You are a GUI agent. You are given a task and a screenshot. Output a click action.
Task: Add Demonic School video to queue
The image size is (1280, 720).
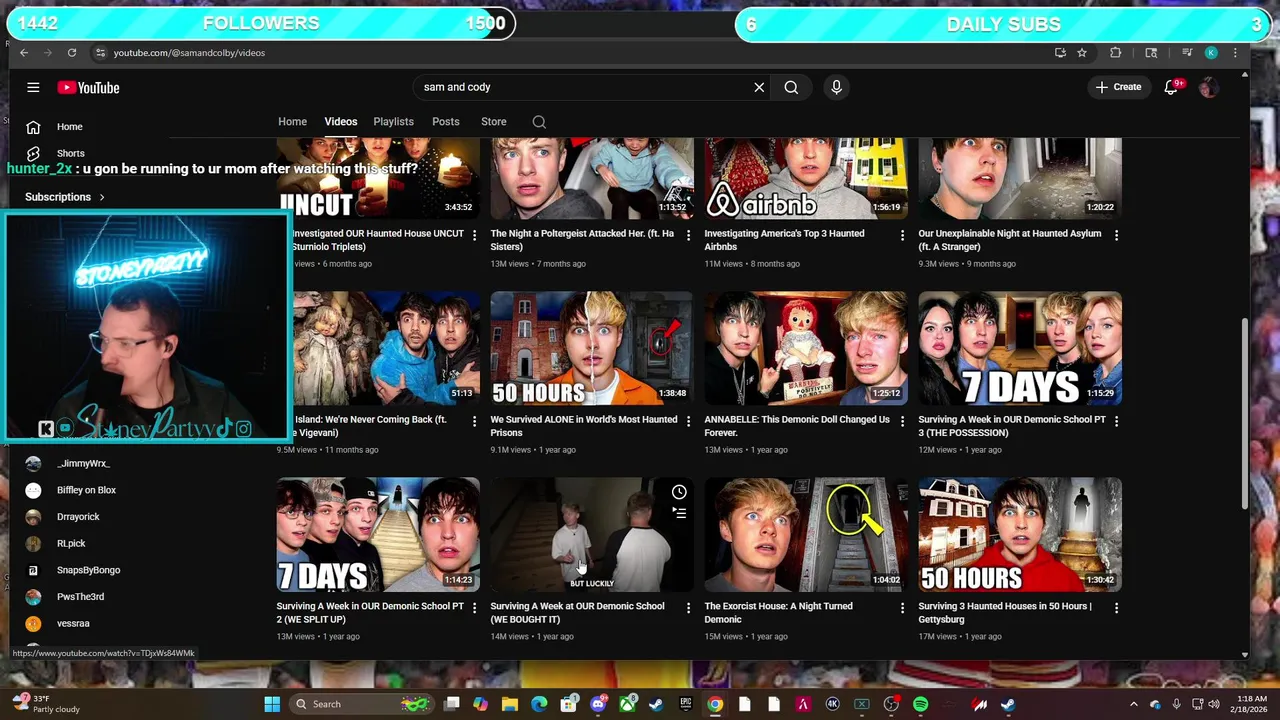[x=679, y=513]
